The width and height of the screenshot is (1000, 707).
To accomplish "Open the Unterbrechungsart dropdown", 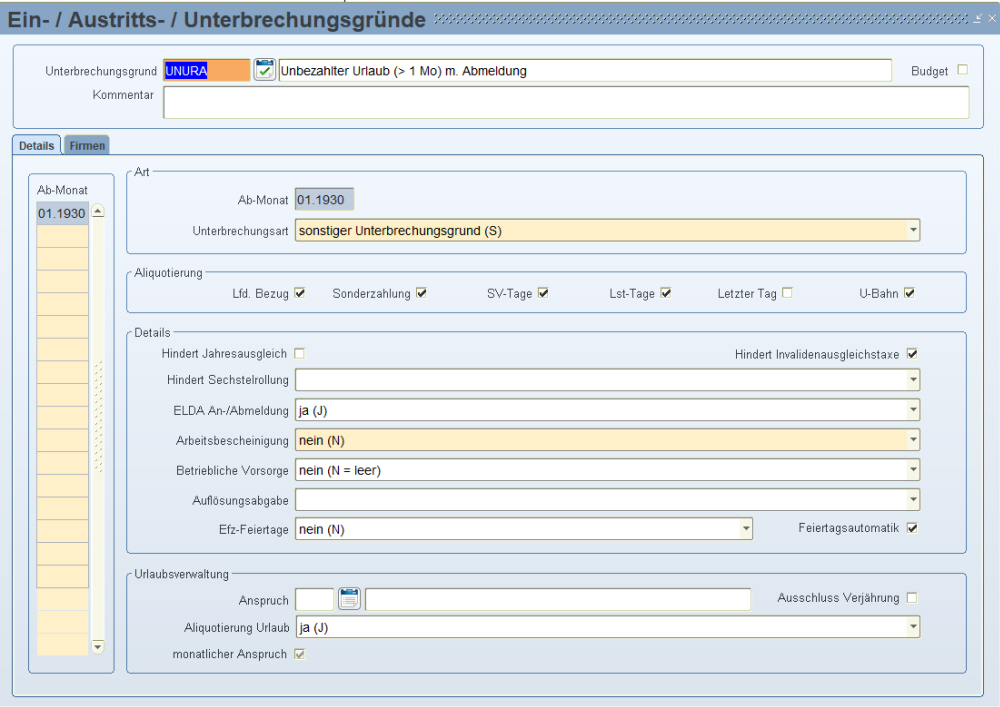I will (x=913, y=230).
